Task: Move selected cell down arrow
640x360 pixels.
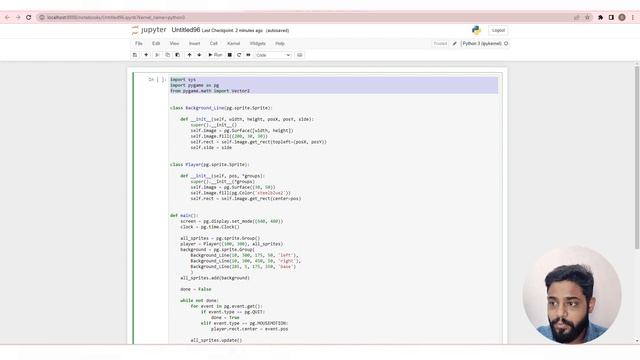Action: [x=199, y=55]
